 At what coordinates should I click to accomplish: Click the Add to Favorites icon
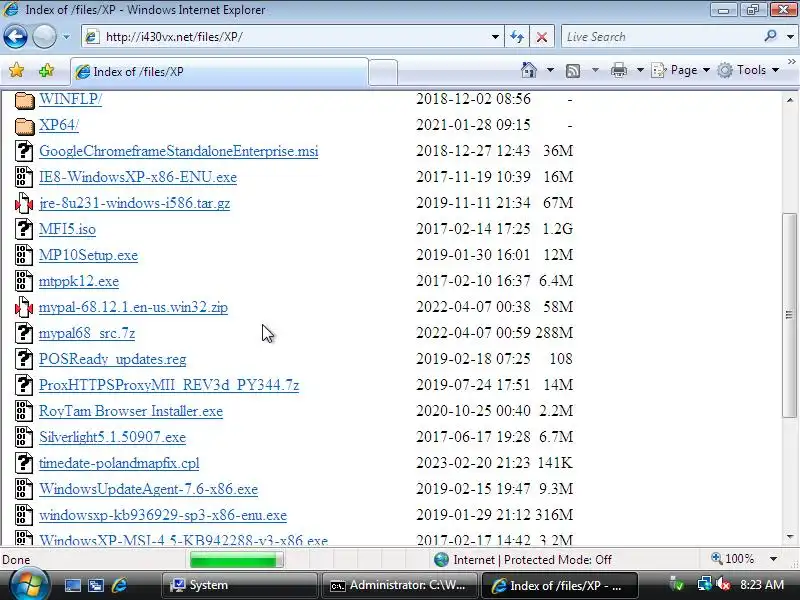pos(46,70)
